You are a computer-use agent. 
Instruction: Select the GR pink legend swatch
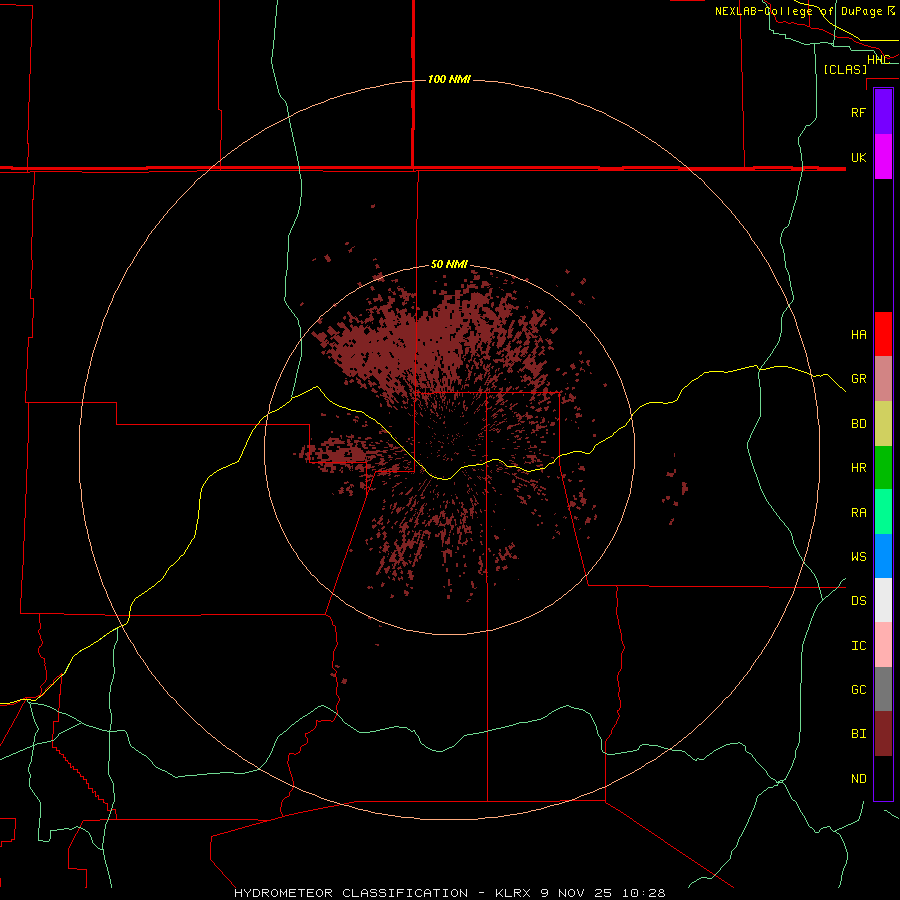click(x=883, y=379)
